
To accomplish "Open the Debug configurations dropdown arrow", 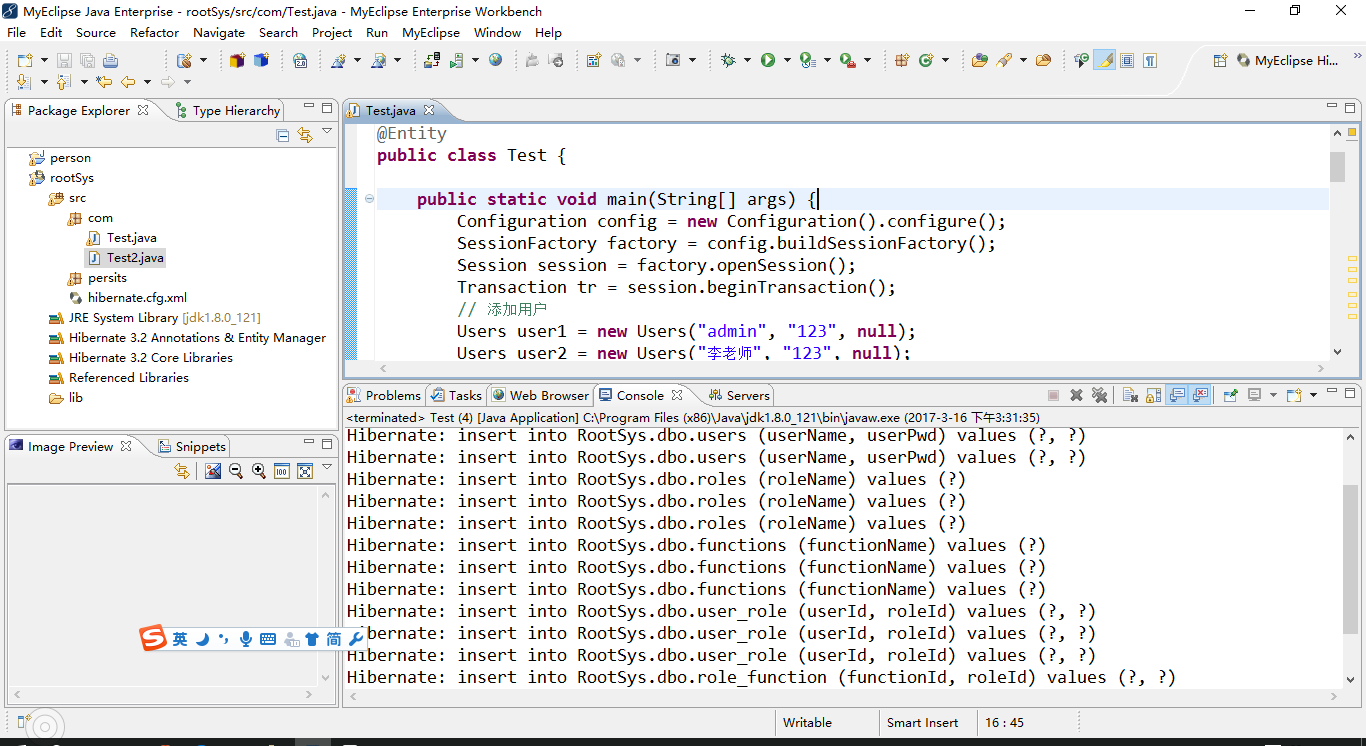I will pyautogui.click(x=747, y=60).
